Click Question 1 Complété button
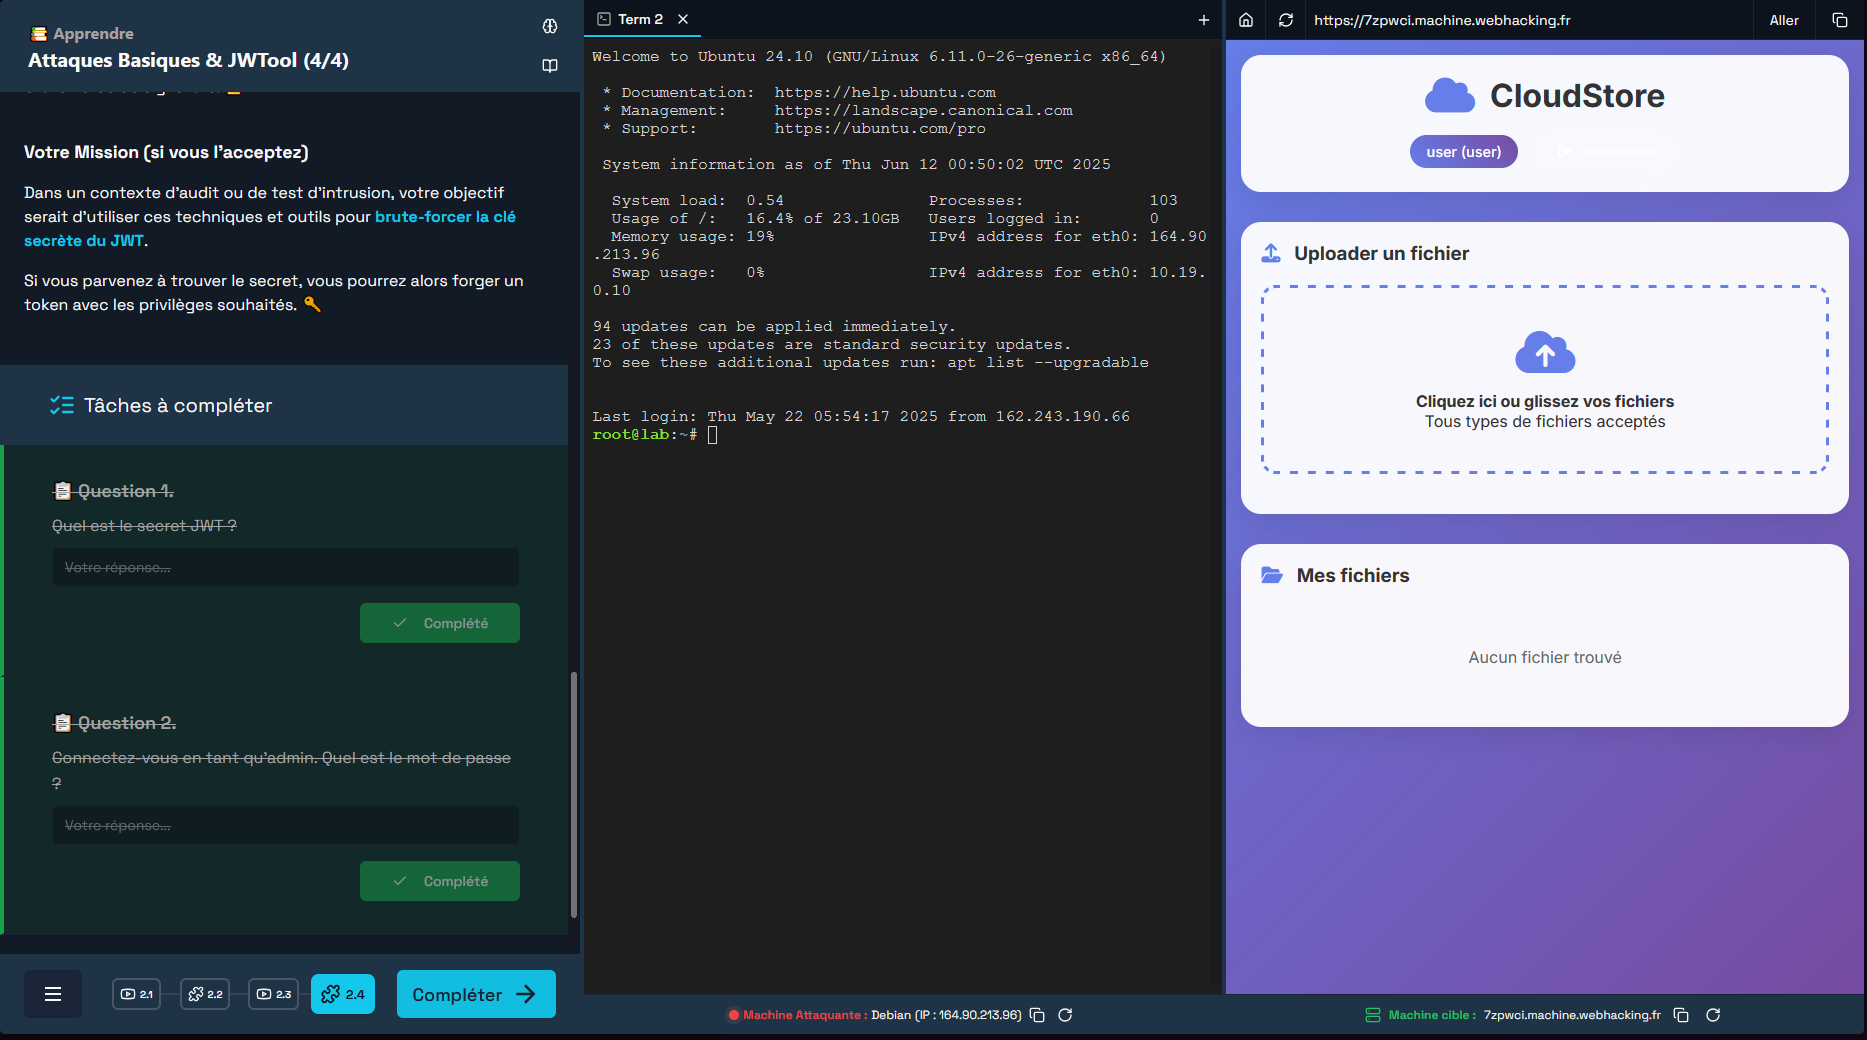This screenshot has width=1867, height=1040. point(440,623)
